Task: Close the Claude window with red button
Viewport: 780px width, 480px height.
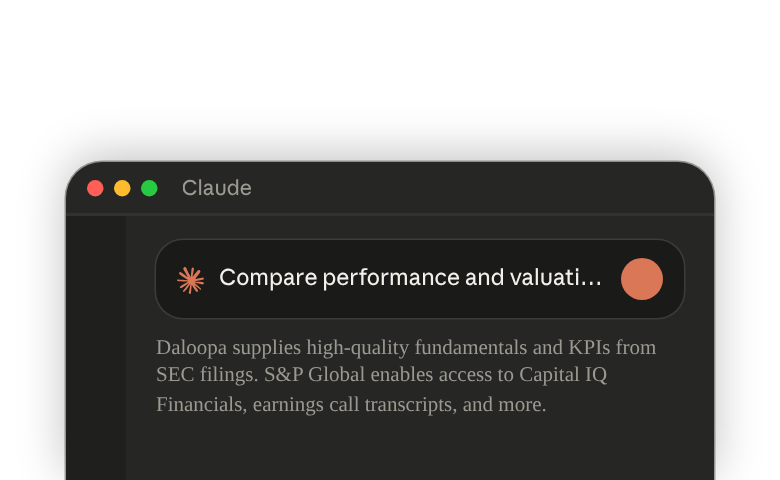Action: coord(95,189)
